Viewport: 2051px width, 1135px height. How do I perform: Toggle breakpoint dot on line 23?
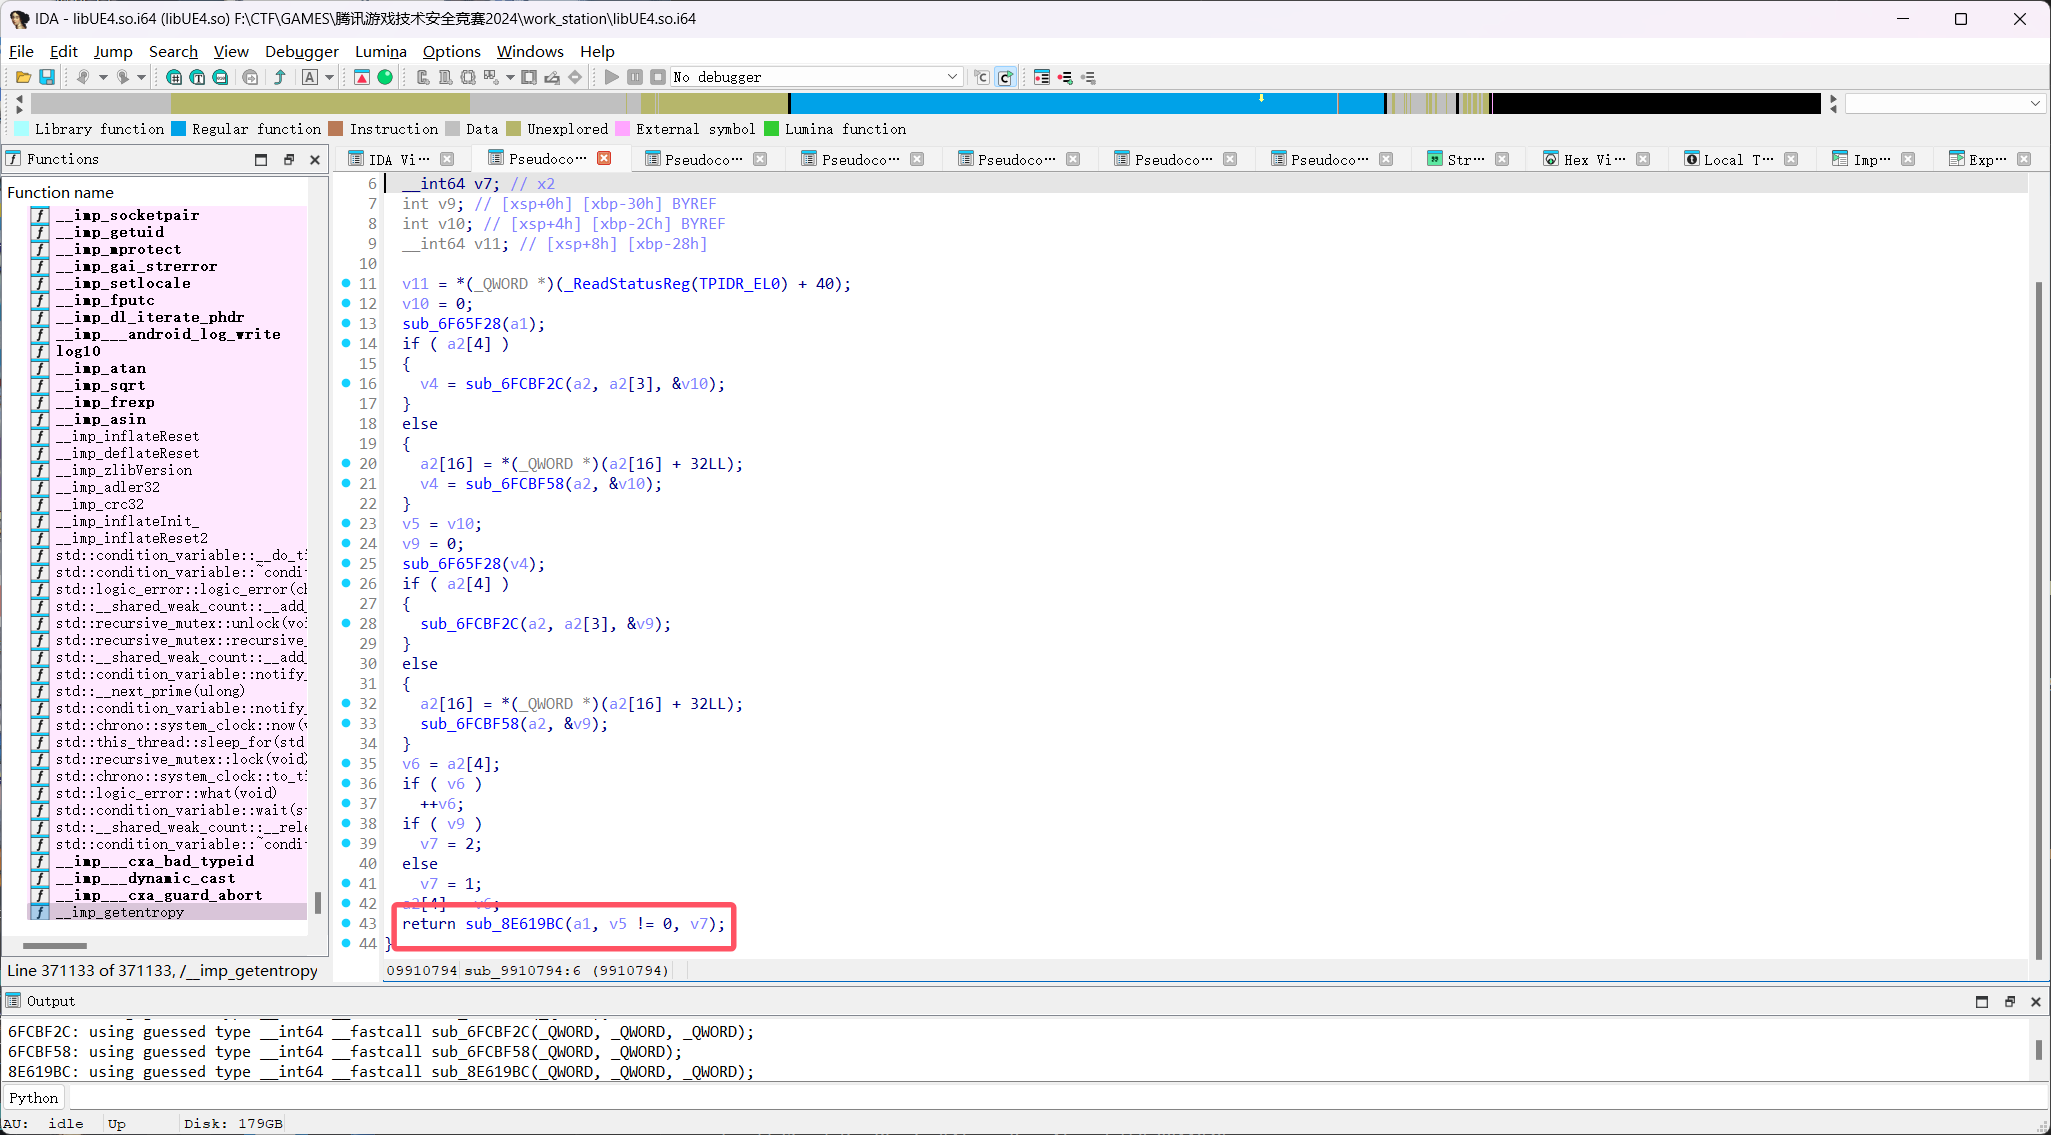(346, 523)
